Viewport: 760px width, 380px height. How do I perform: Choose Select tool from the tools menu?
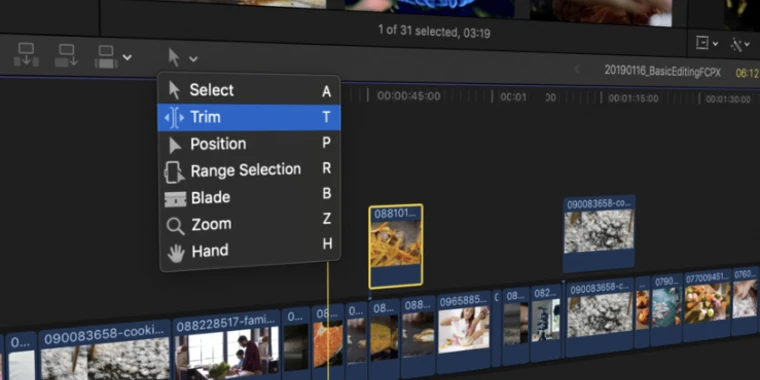click(x=249, y=91)
